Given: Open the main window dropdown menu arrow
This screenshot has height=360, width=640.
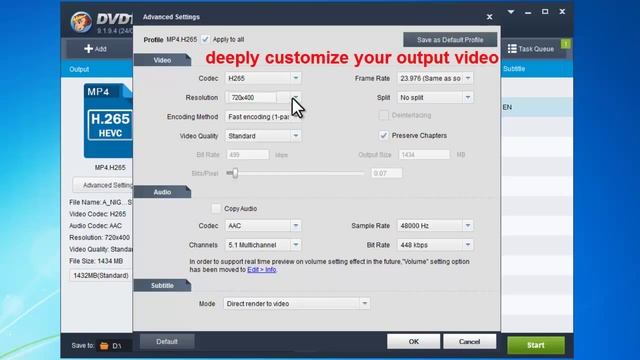Looking at the screenshot, I should [x=511, y=12].
